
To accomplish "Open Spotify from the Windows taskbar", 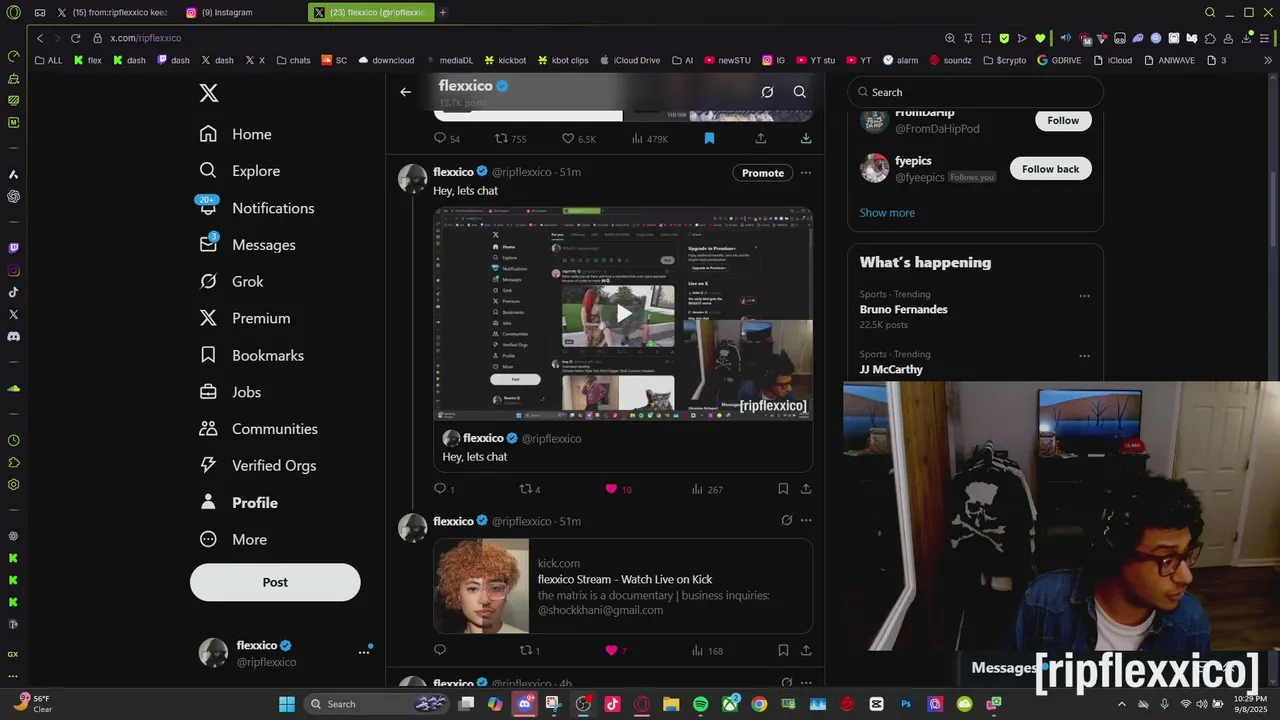I will point(700,704).
